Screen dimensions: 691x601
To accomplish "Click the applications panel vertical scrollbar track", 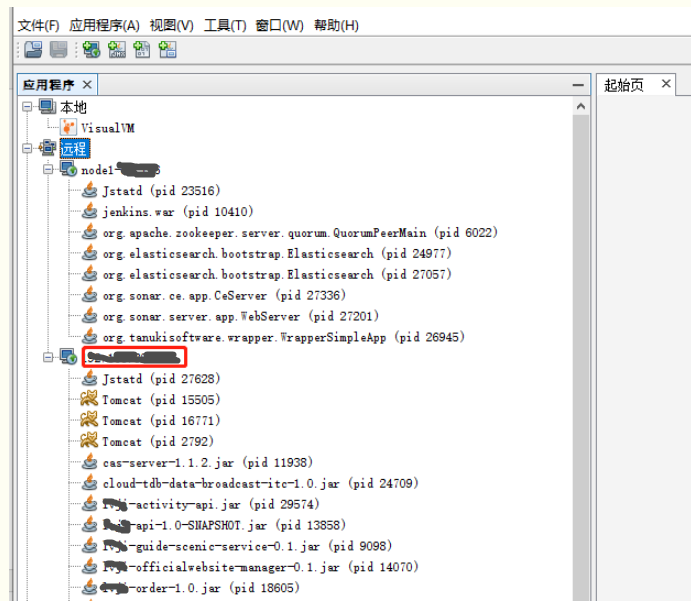I will (x=581, y=358).
